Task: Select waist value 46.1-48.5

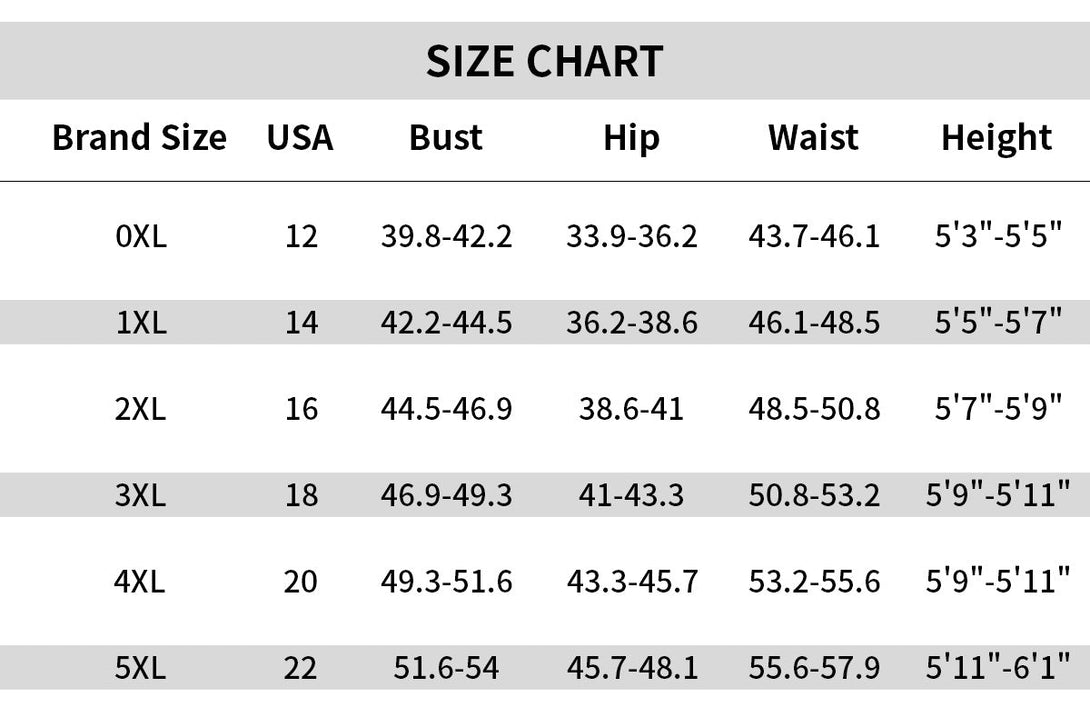Action: point(814,322)
